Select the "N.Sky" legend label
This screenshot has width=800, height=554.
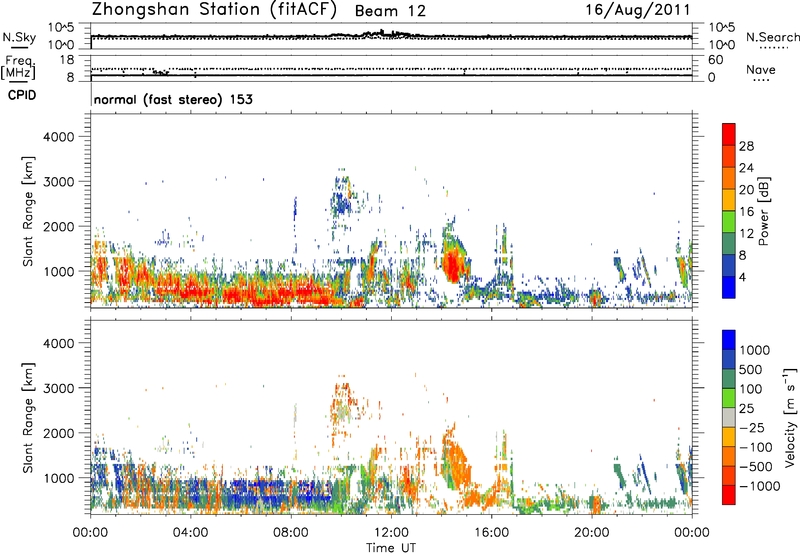19,37
